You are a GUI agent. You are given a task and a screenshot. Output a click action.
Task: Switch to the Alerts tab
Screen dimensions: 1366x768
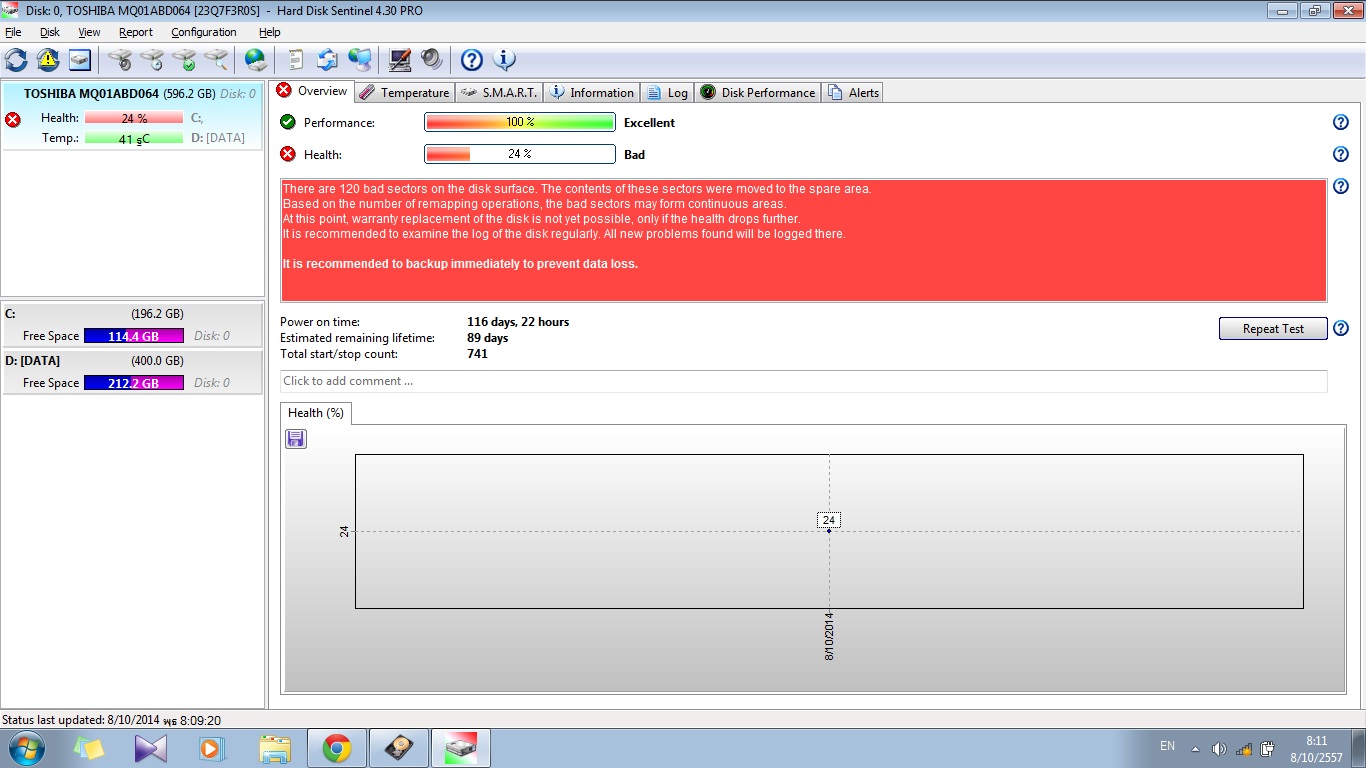coord(853,93)
